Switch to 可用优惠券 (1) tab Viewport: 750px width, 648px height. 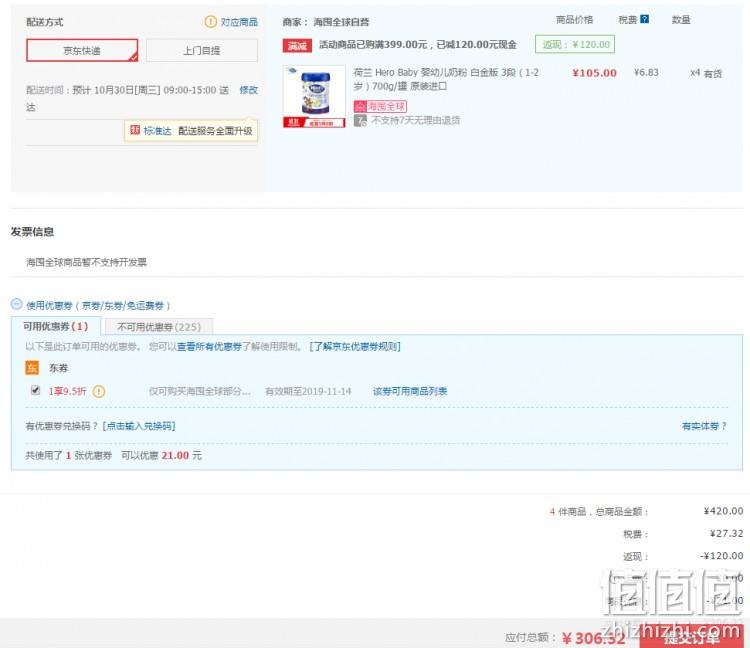(55, 326)
